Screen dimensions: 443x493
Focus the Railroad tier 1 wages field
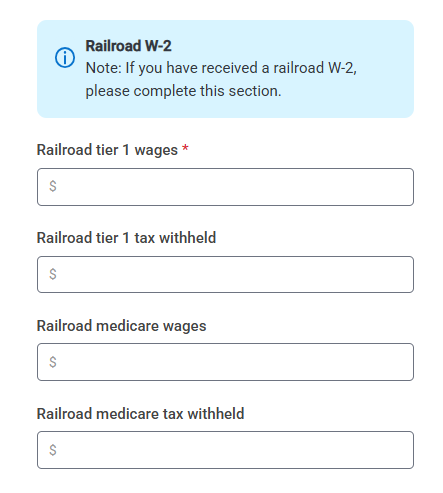(225, 187)
